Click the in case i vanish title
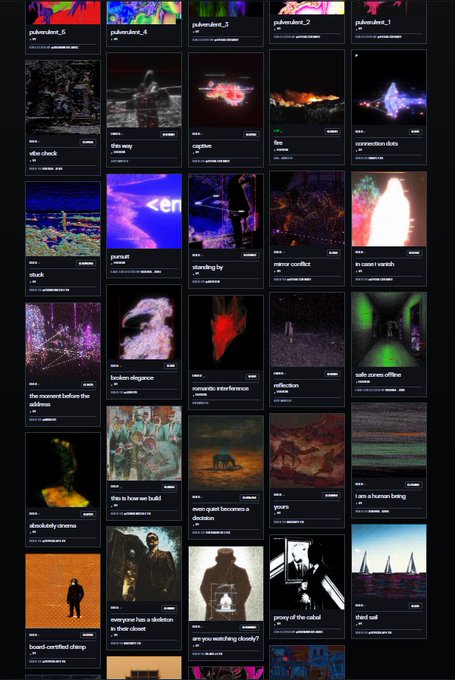The width and height of the screenshot is (455, 680). [375, 264]
